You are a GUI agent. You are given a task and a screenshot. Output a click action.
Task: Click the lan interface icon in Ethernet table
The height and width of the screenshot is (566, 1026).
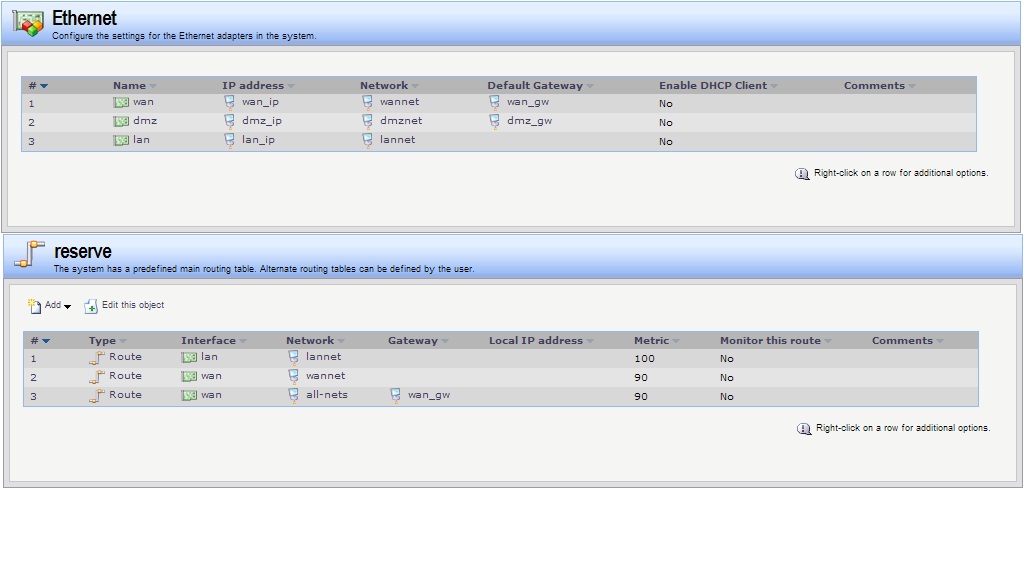coord(121,141)
